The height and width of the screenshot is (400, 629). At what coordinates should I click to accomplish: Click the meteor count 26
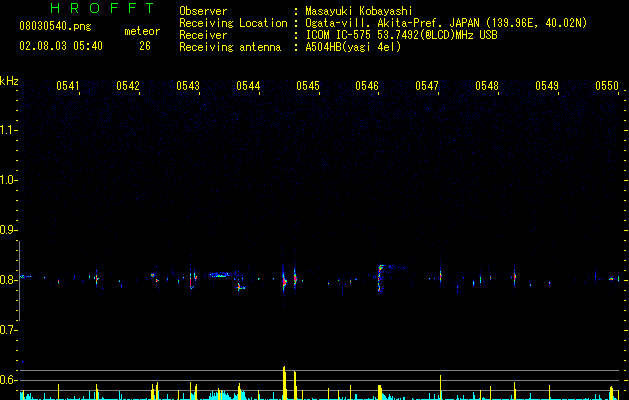click(145, 46)
